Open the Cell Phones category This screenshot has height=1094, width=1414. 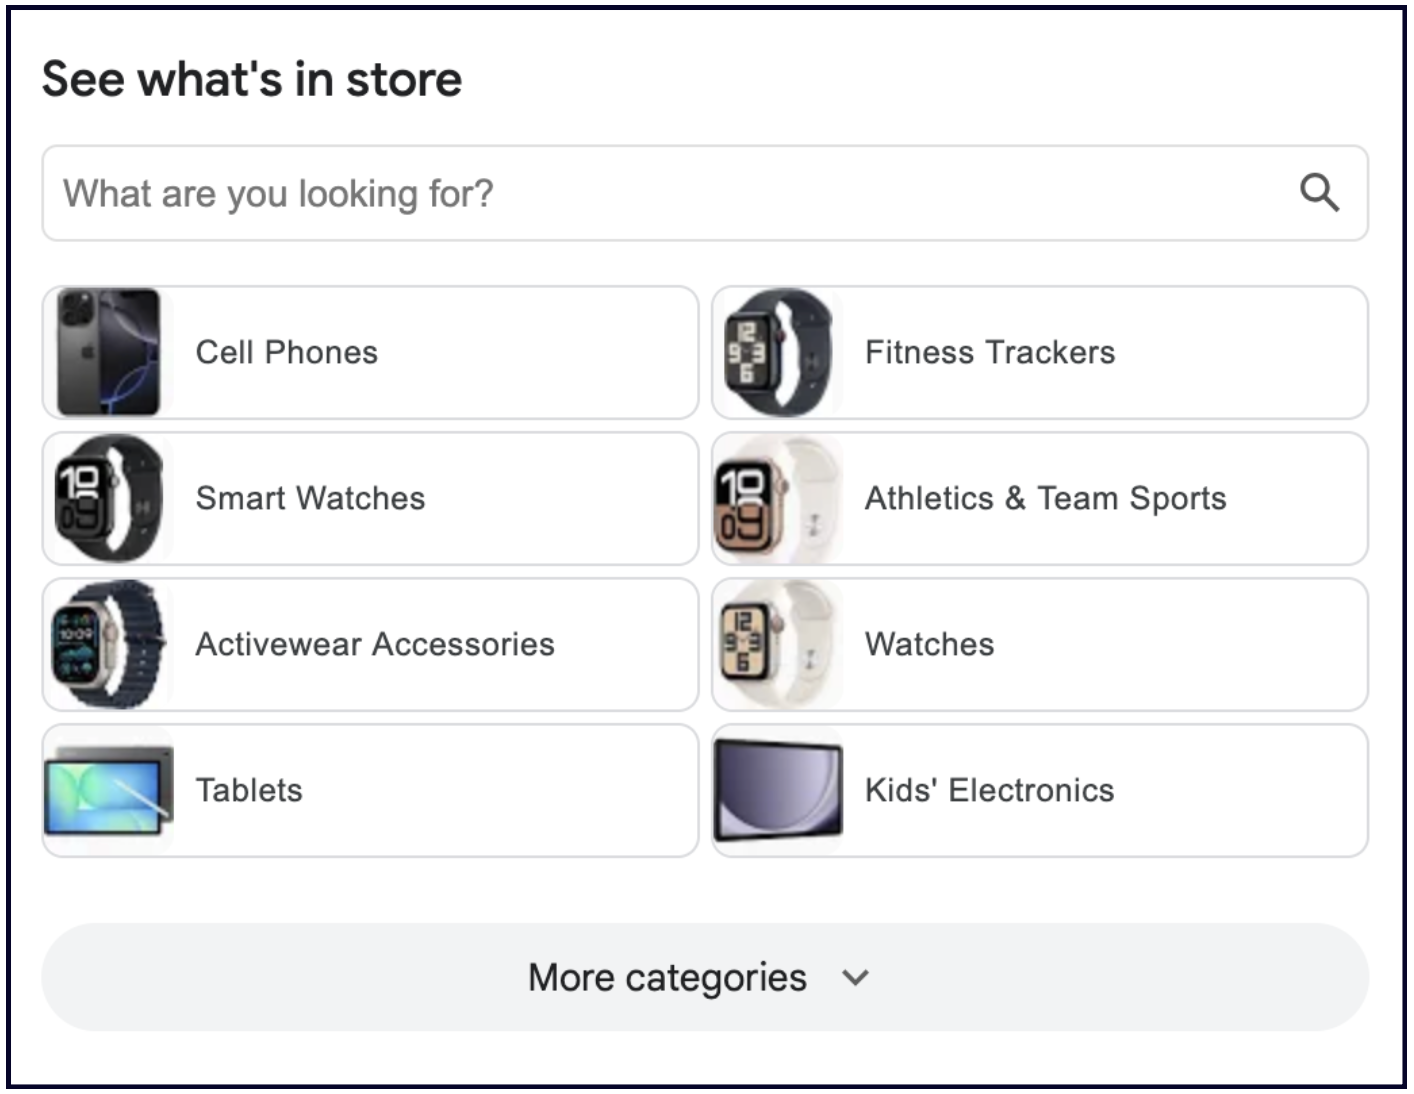pos(287,353)
